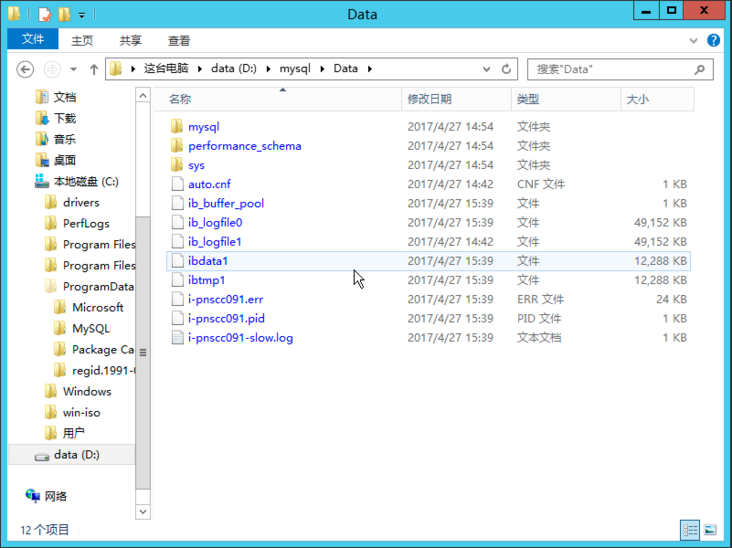Screen dimensions: 732x548
Task: Click sidebar scrollbar down arrow
Action: tap(143, 511)
